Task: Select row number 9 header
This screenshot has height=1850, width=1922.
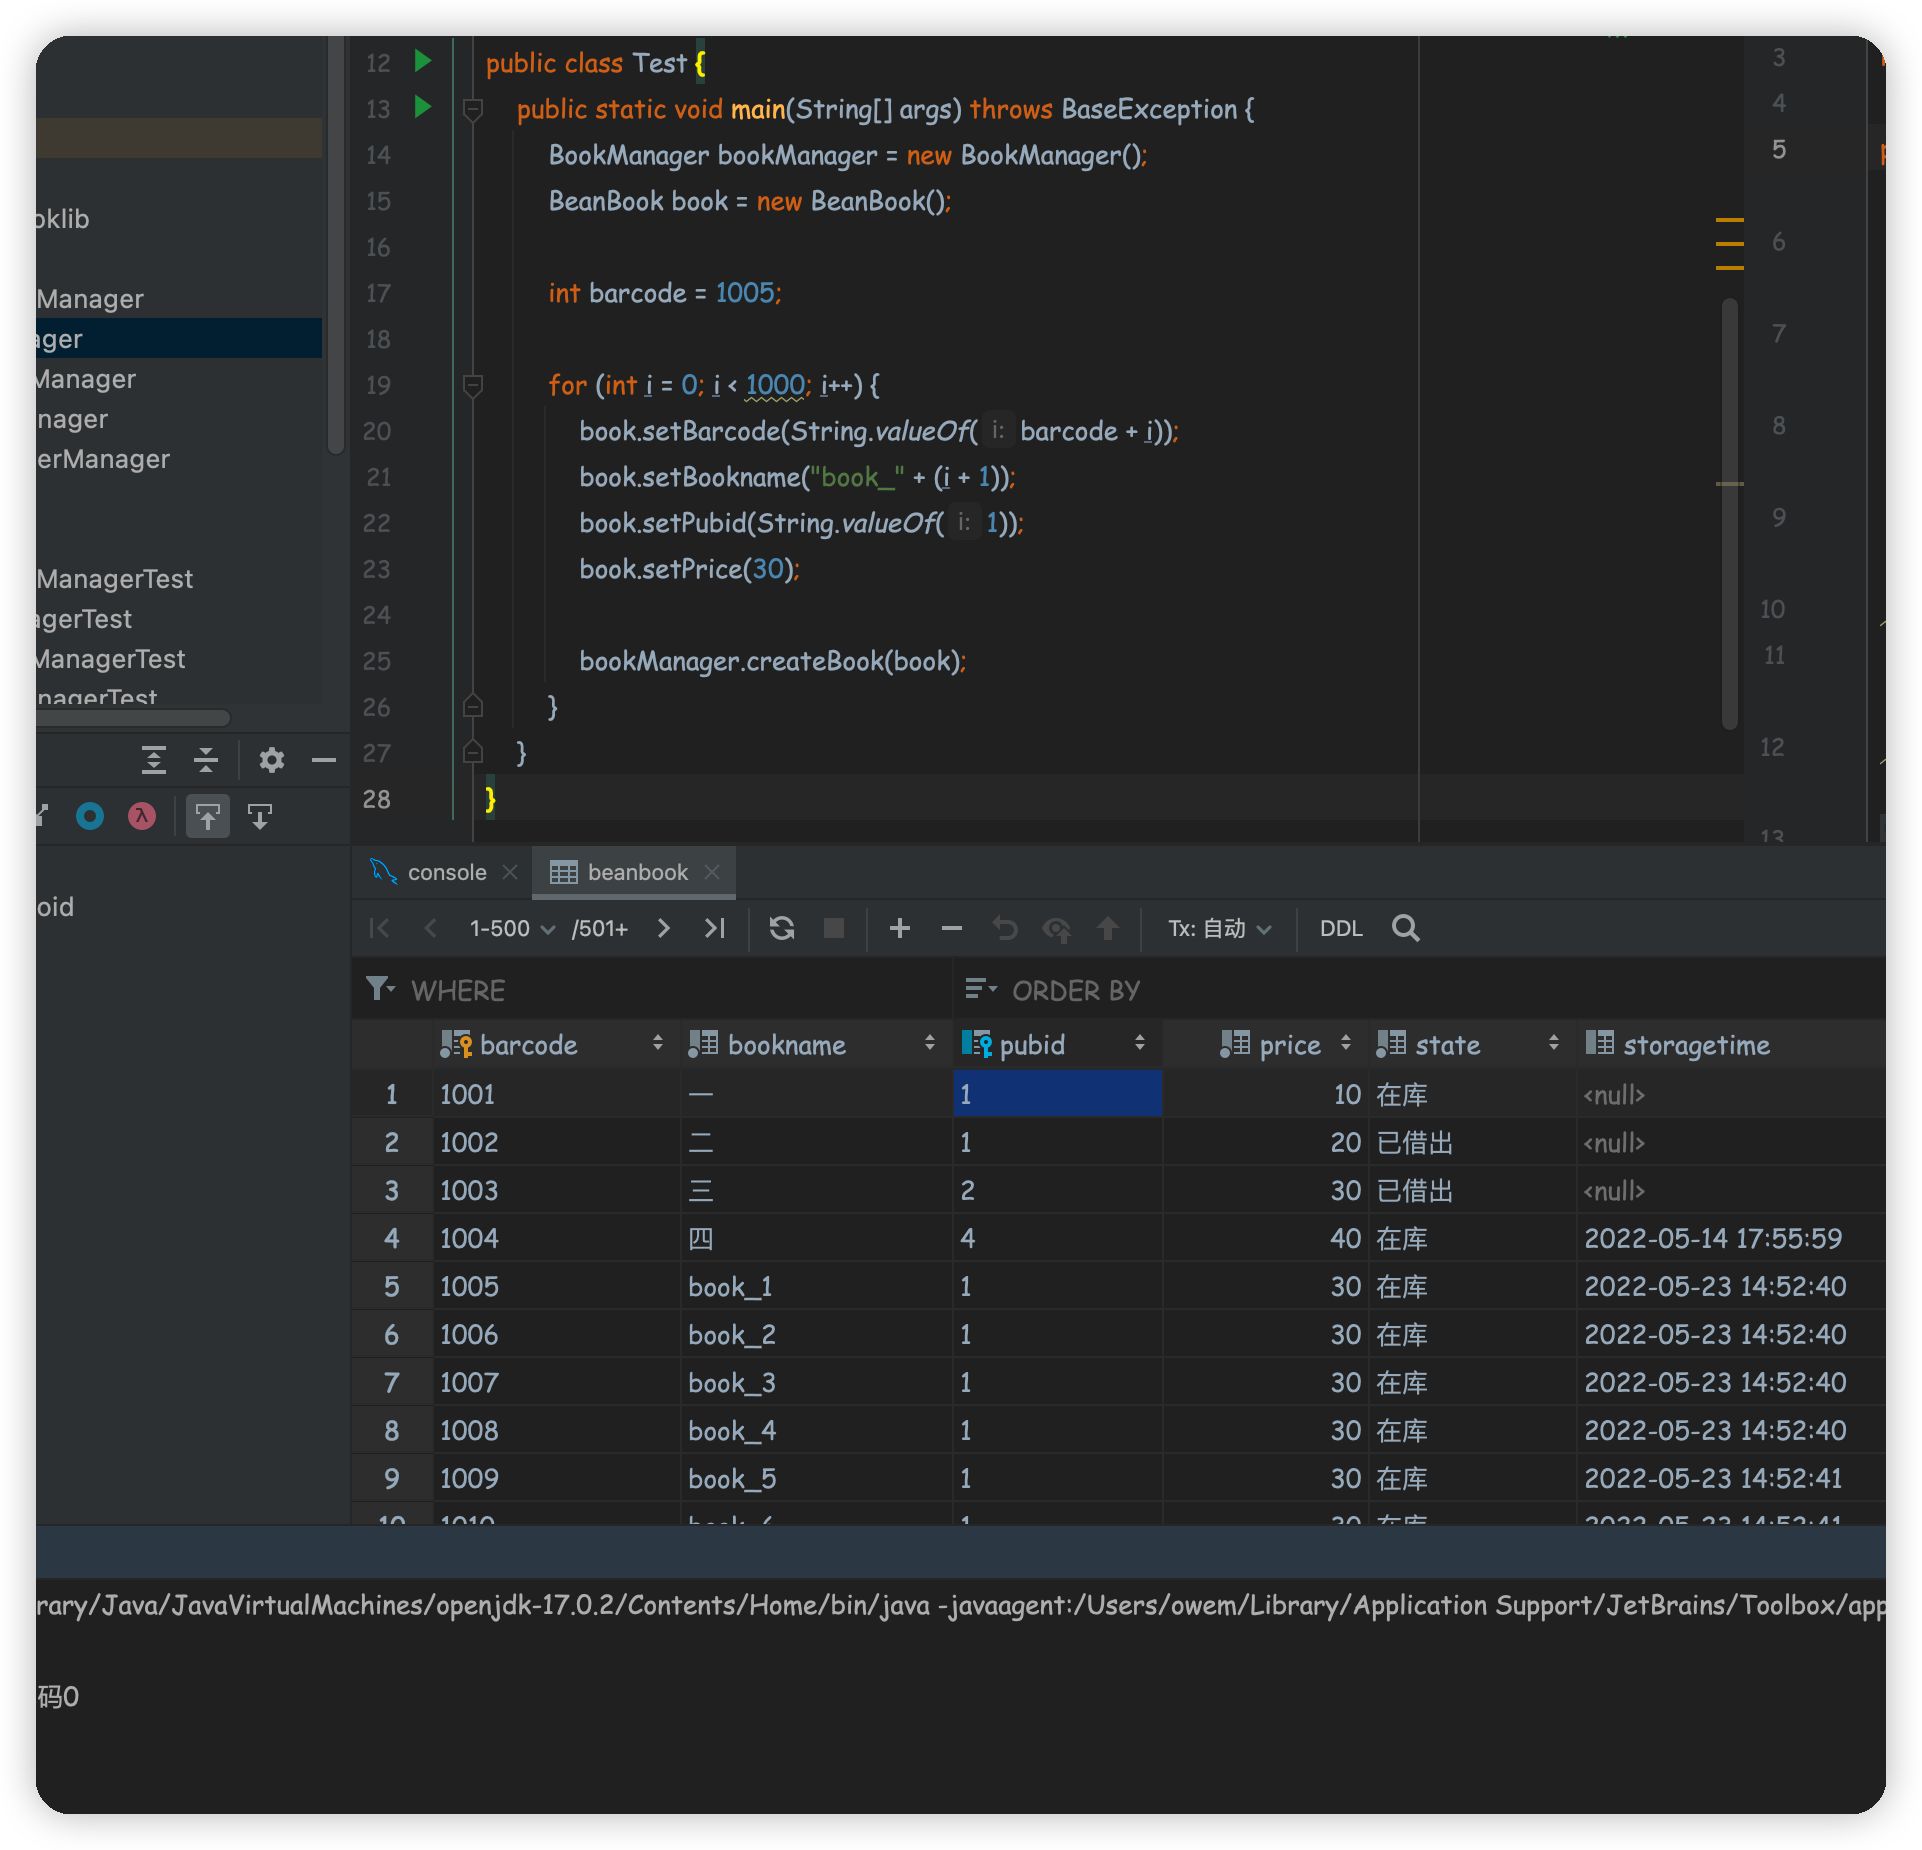Action: (x=392, y=1478)
